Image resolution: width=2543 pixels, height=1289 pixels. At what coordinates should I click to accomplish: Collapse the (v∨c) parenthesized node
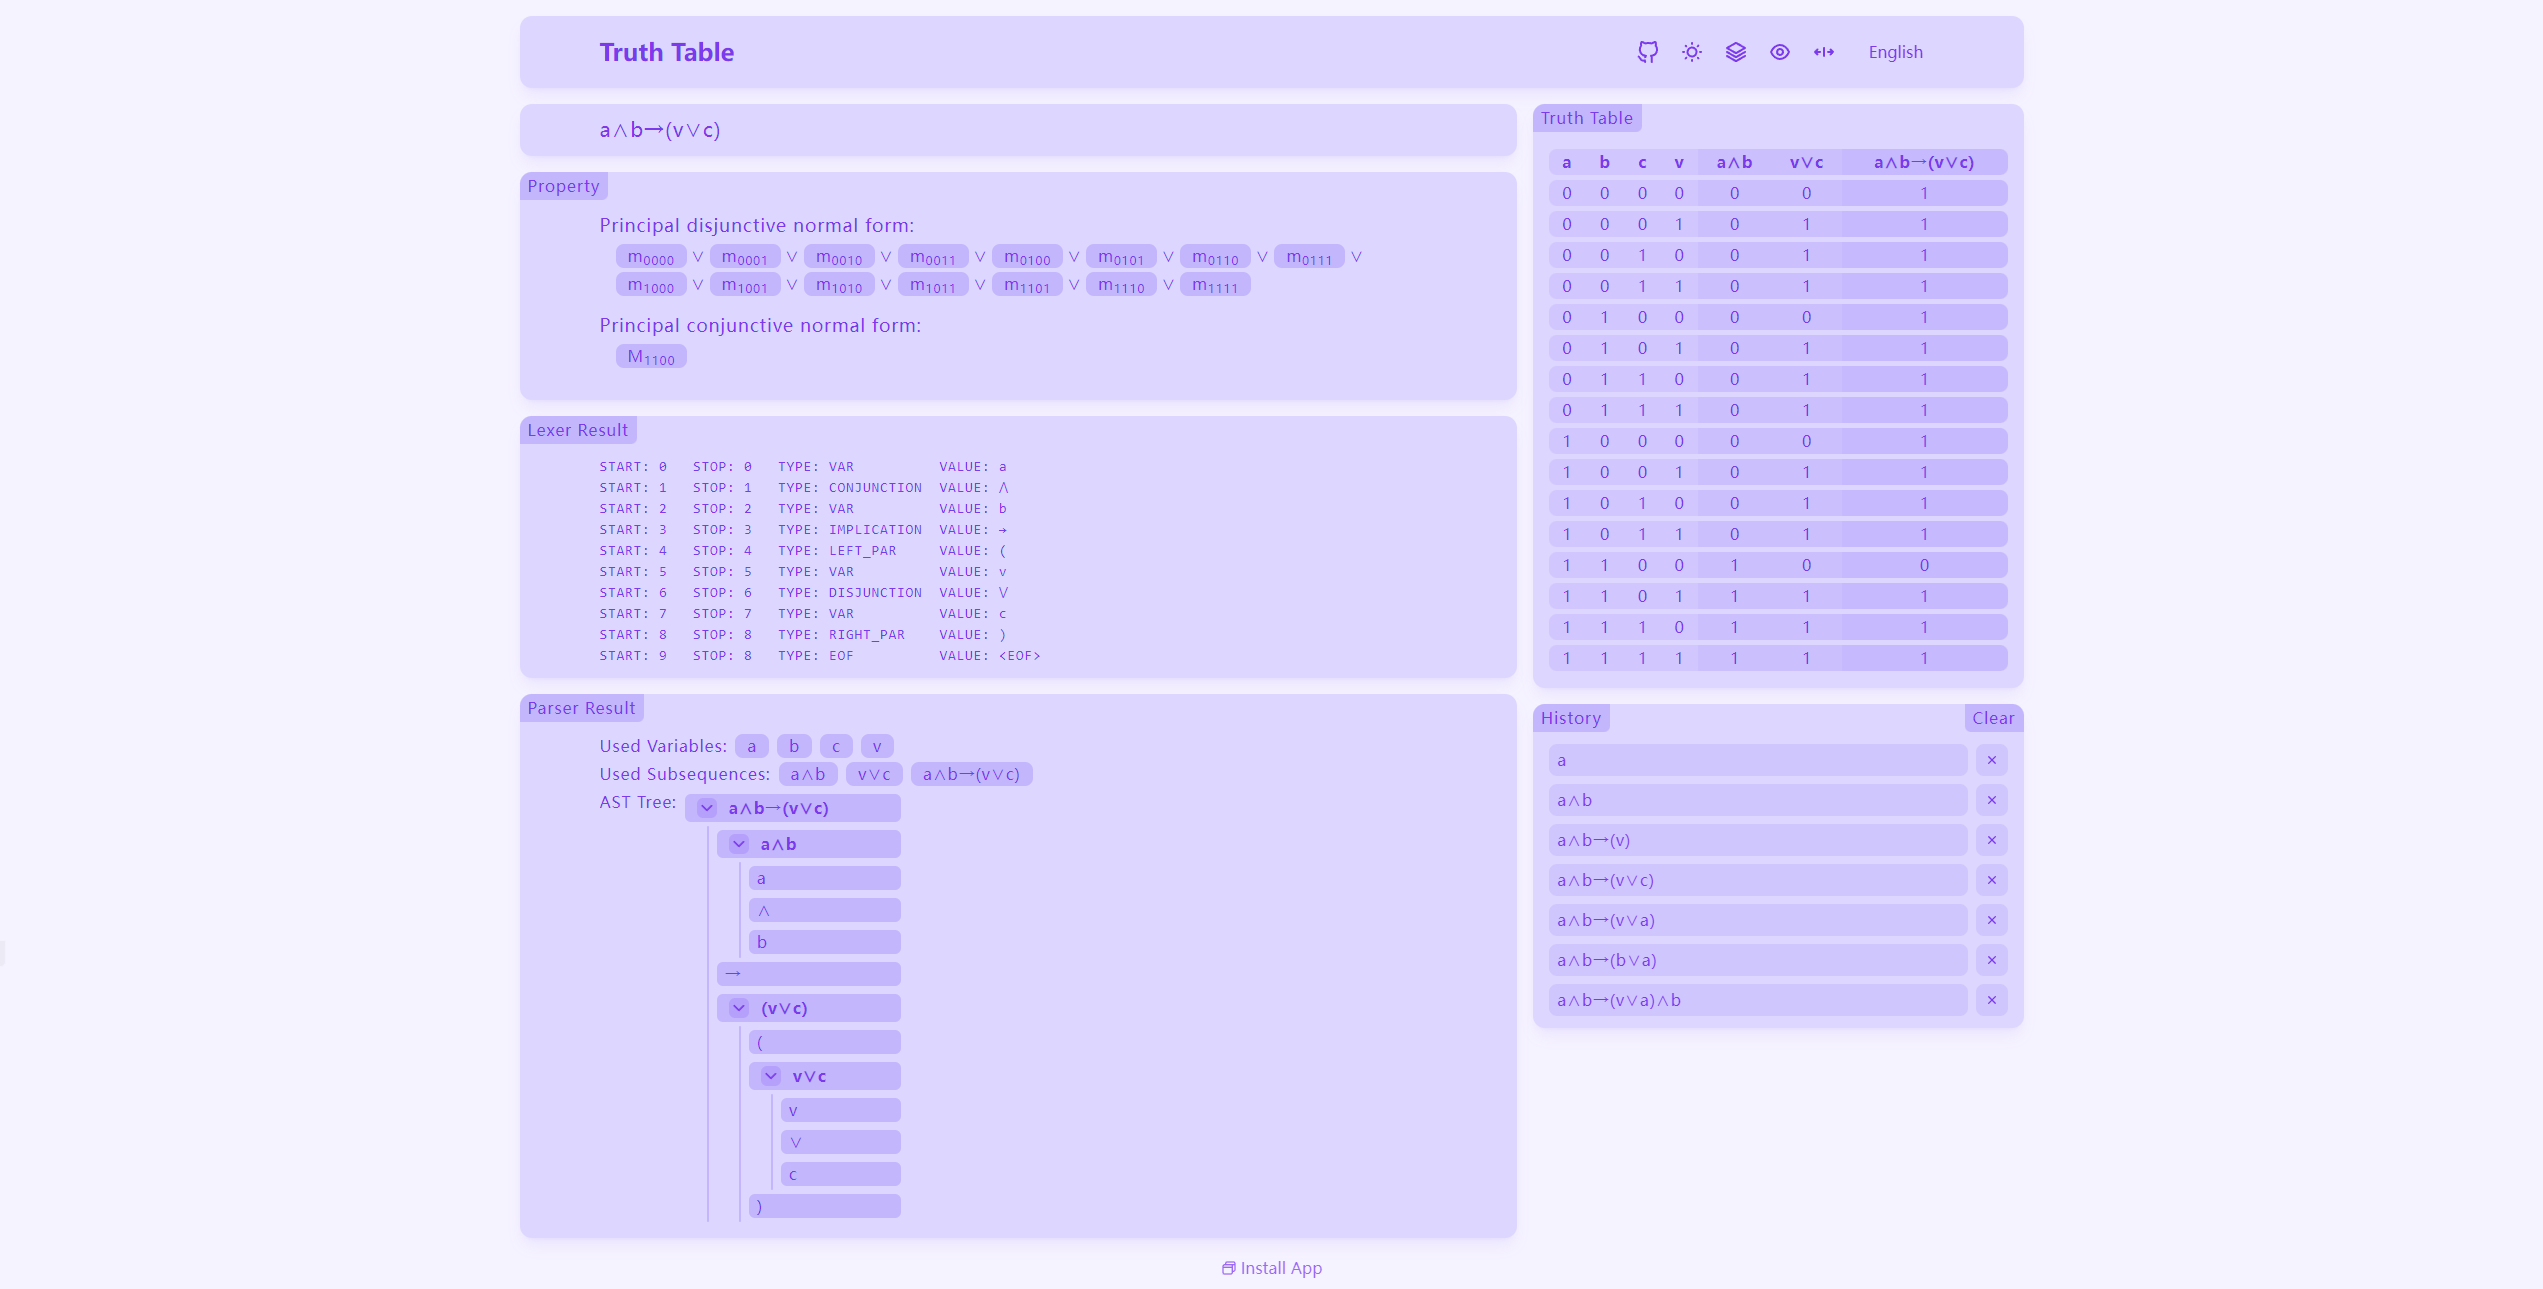pyautogui.click(x=739, y=1008)
